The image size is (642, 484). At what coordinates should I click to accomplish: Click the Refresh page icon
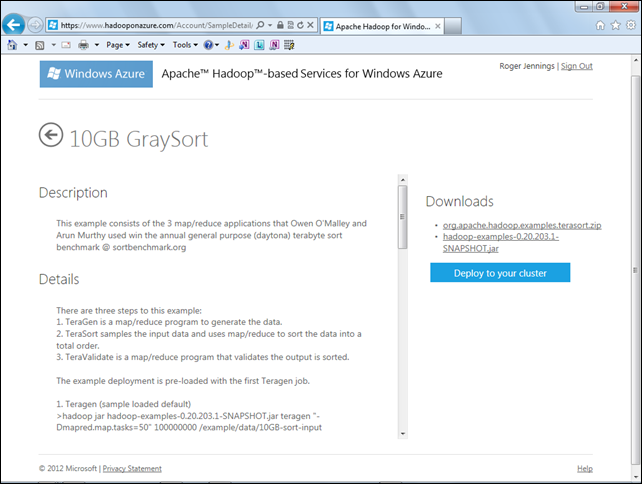(300, 25)
